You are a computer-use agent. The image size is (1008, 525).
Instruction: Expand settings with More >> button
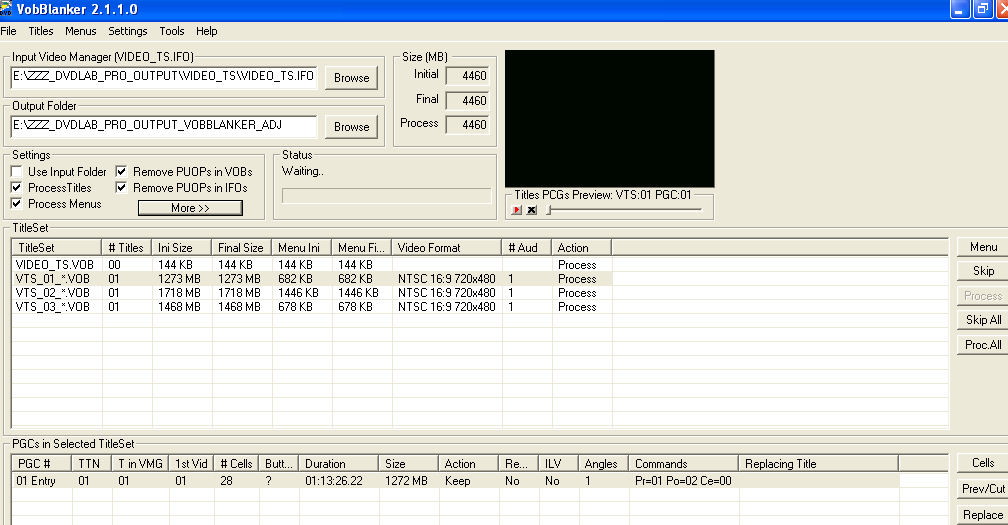point(190,208)
